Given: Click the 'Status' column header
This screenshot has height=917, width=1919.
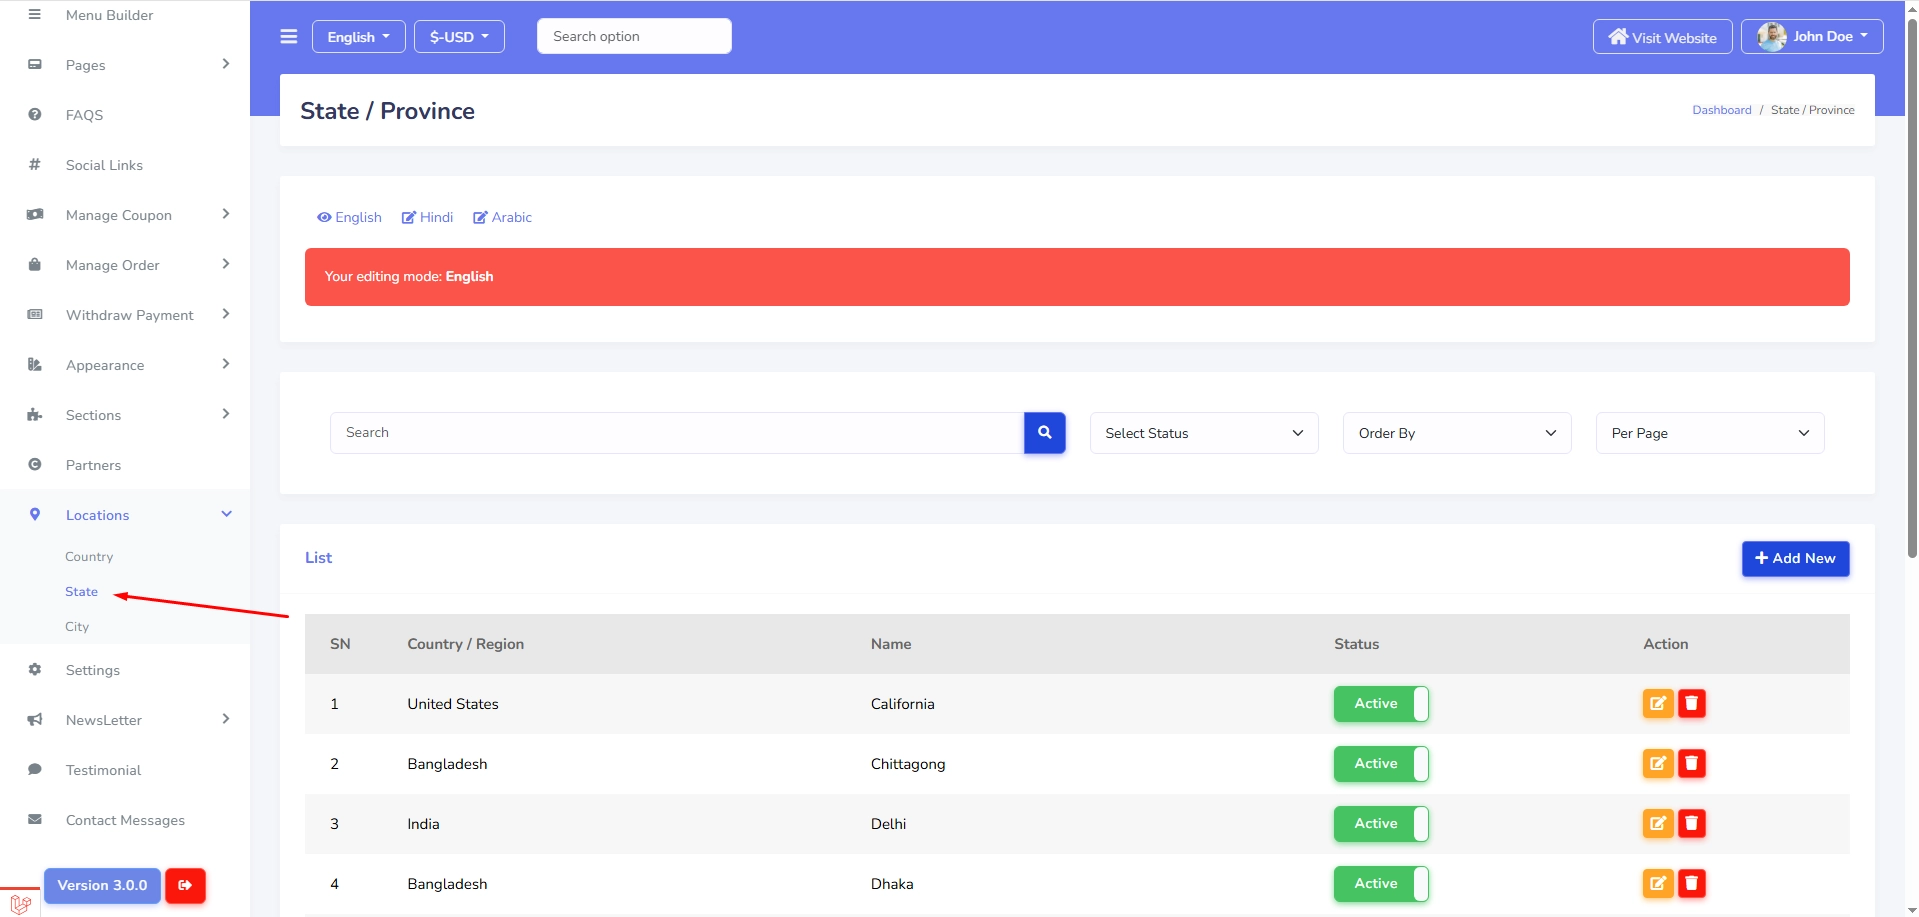Looking at the screenshot, I should pos(1356,644).
